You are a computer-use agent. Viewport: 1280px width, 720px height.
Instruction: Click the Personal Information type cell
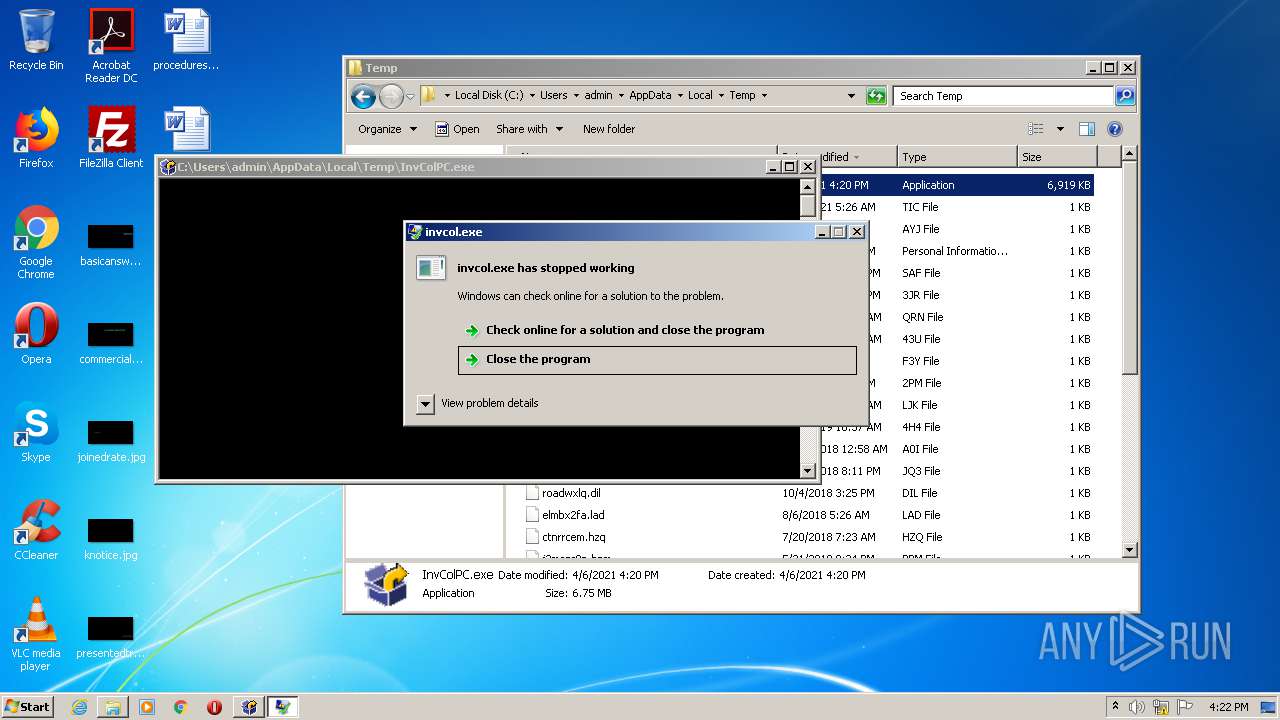[x=955, y=251]
